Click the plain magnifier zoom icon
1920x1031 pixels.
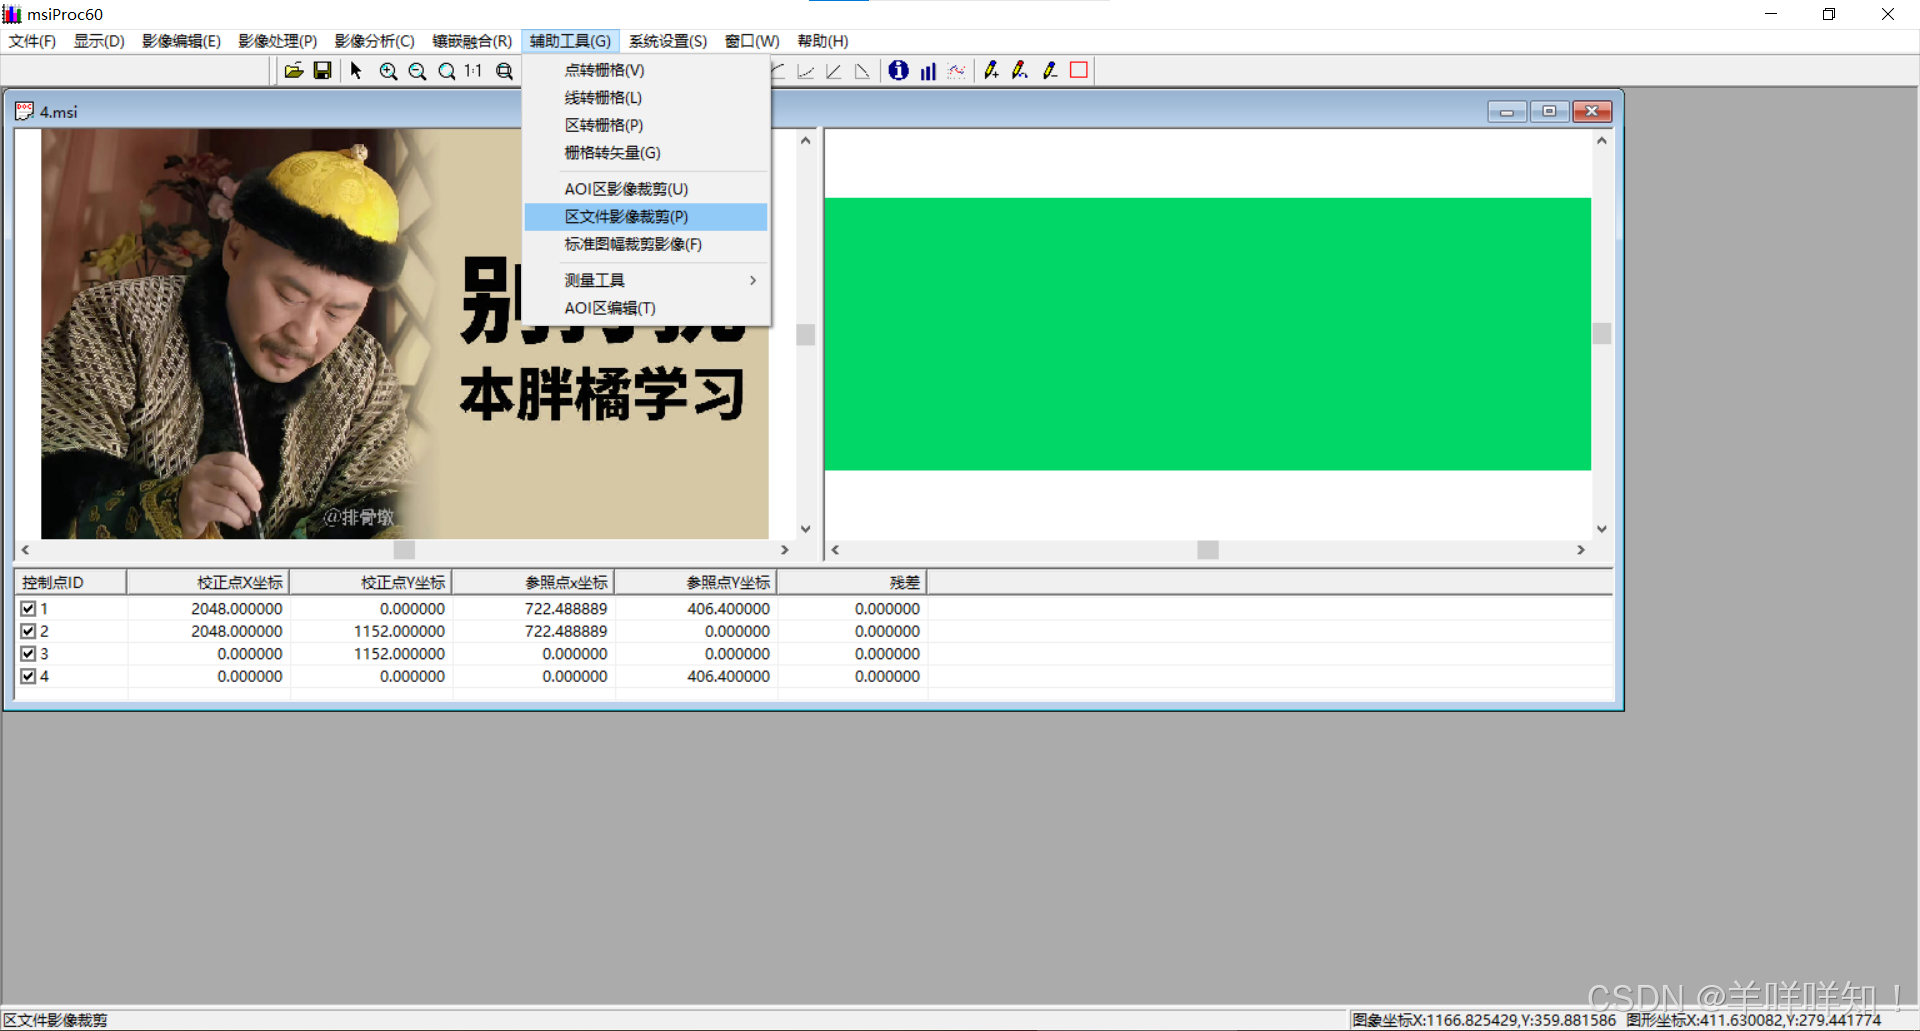click(x=446, y=71)
